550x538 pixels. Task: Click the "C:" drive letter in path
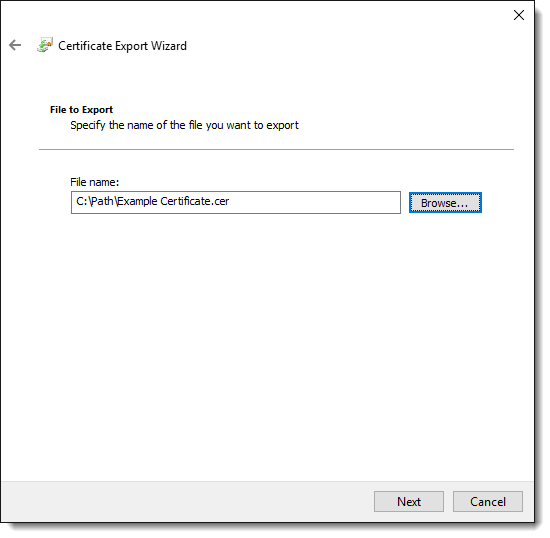point(82,201)
